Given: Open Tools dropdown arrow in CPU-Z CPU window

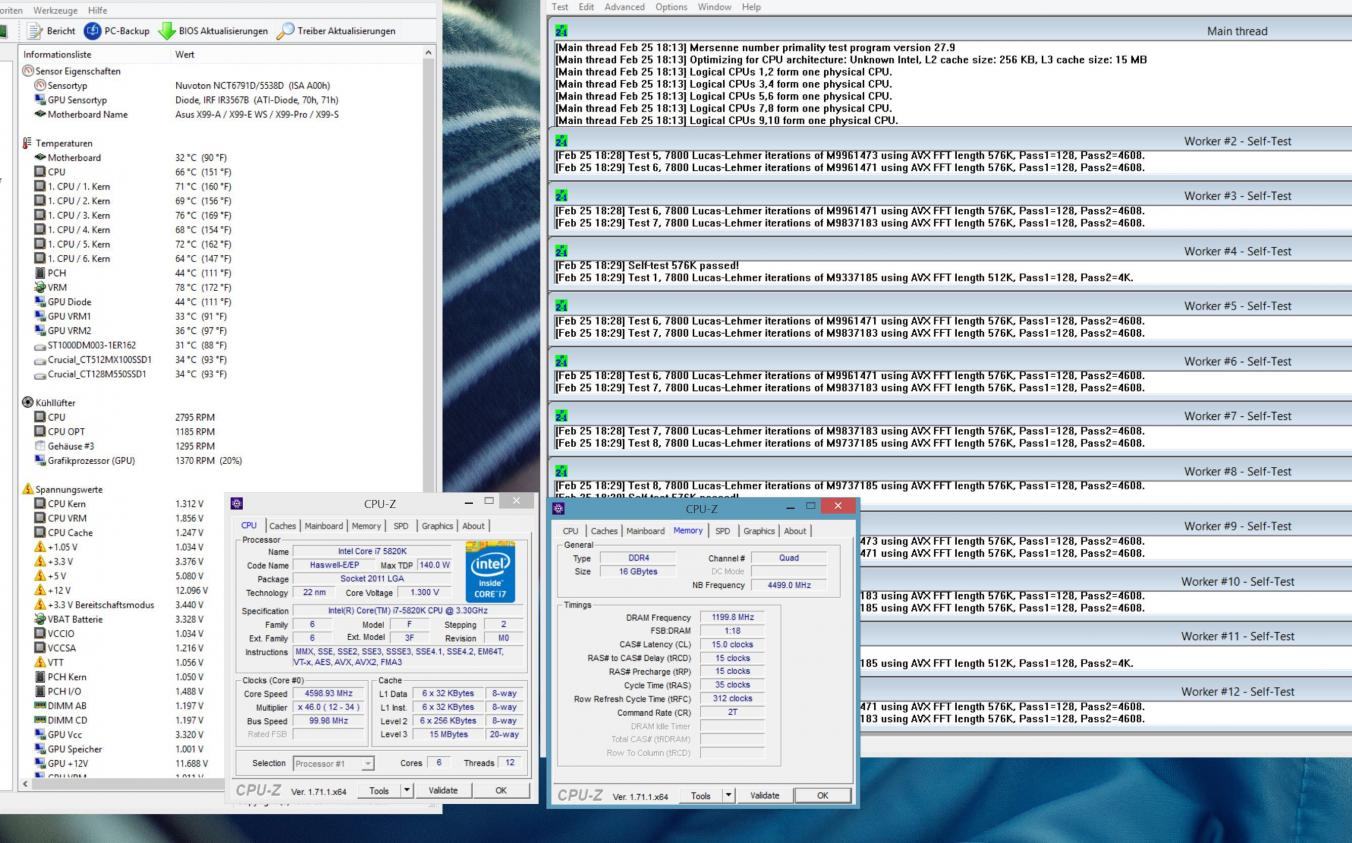Looking at the screenshot, I should tap(406, 790).
